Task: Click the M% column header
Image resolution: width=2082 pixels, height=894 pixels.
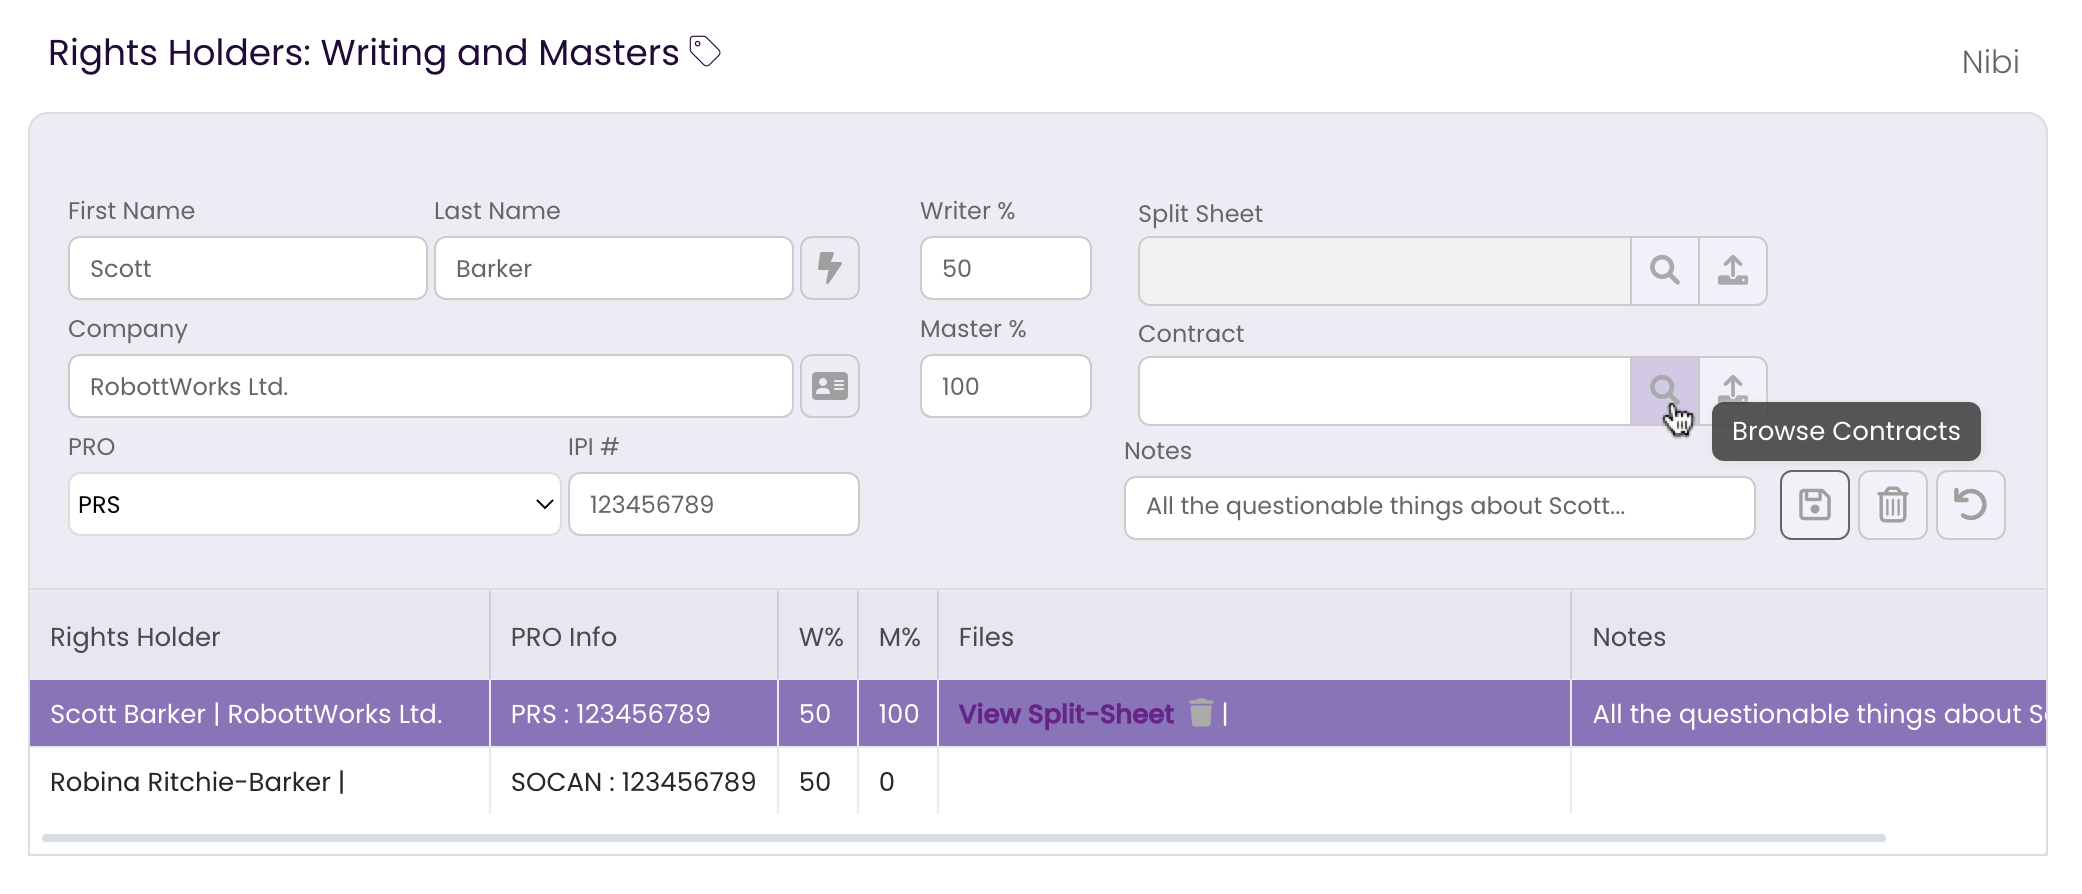Action: 900,637
